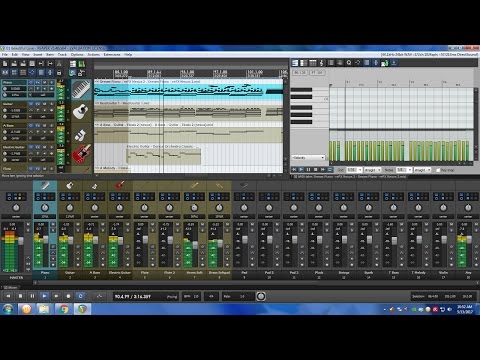The height and width of the screenshot is (360, 480).
Task: Open the Options menu
Action: tap(77, 54)
